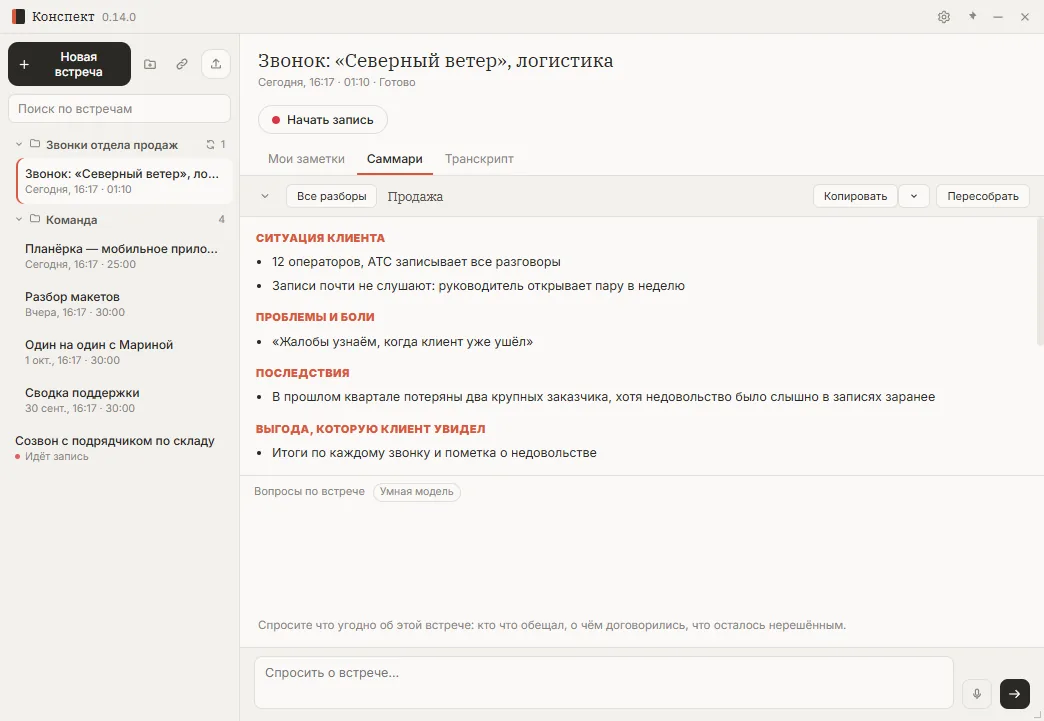Open «Все разборы» list
Image resolution: width=1044 pixels, height=721 pixels.
332,196
